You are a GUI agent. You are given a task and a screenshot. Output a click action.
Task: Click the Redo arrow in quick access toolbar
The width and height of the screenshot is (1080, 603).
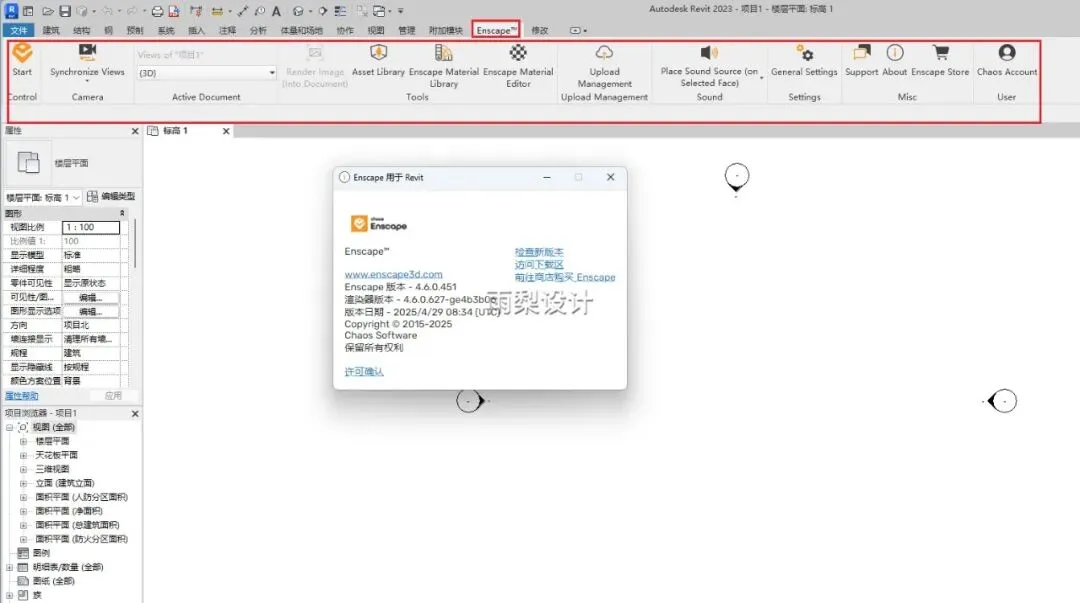[x=132, y=11]
